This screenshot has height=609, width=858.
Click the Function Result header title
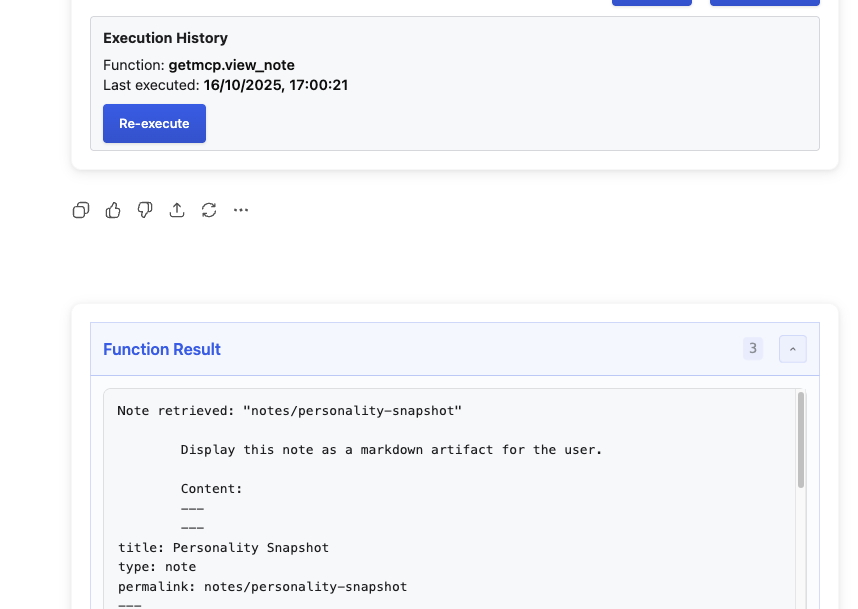(x=162, y=349)
